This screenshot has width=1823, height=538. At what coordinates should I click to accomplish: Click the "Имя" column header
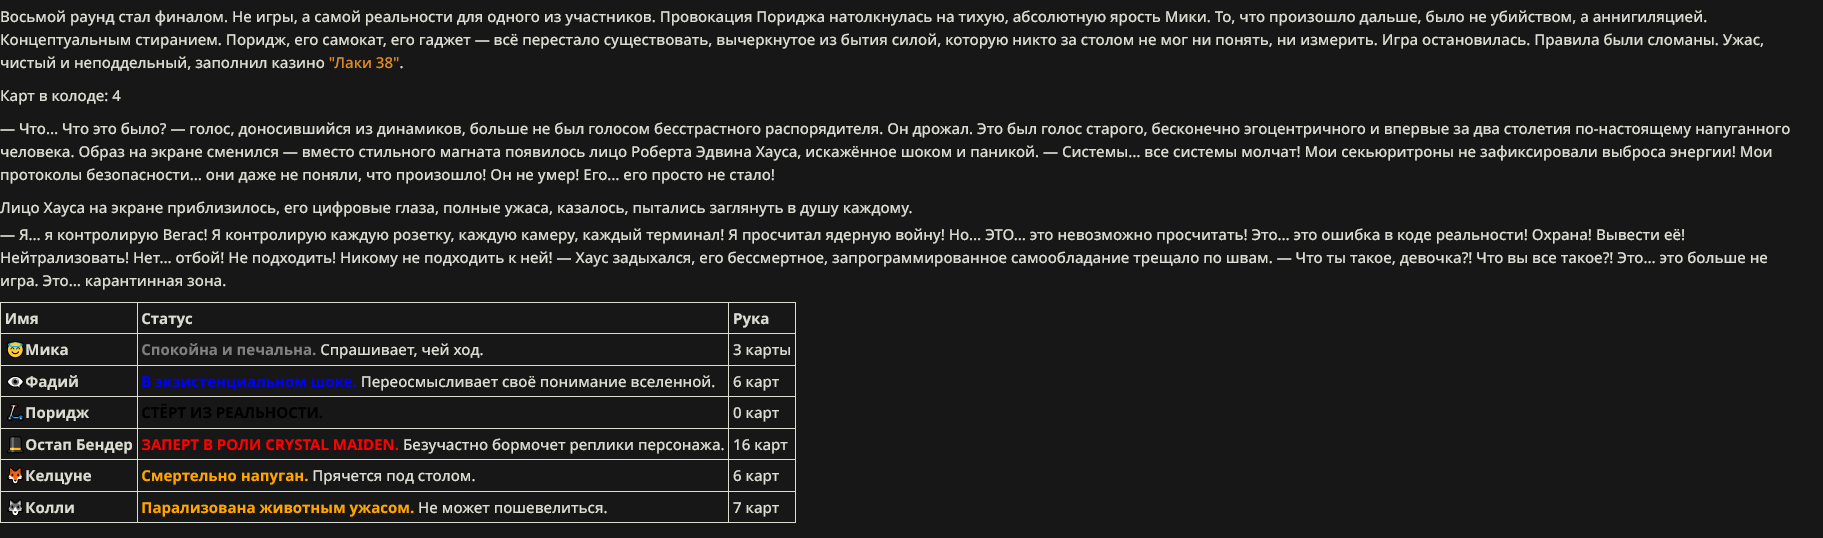tap(22, 319)
